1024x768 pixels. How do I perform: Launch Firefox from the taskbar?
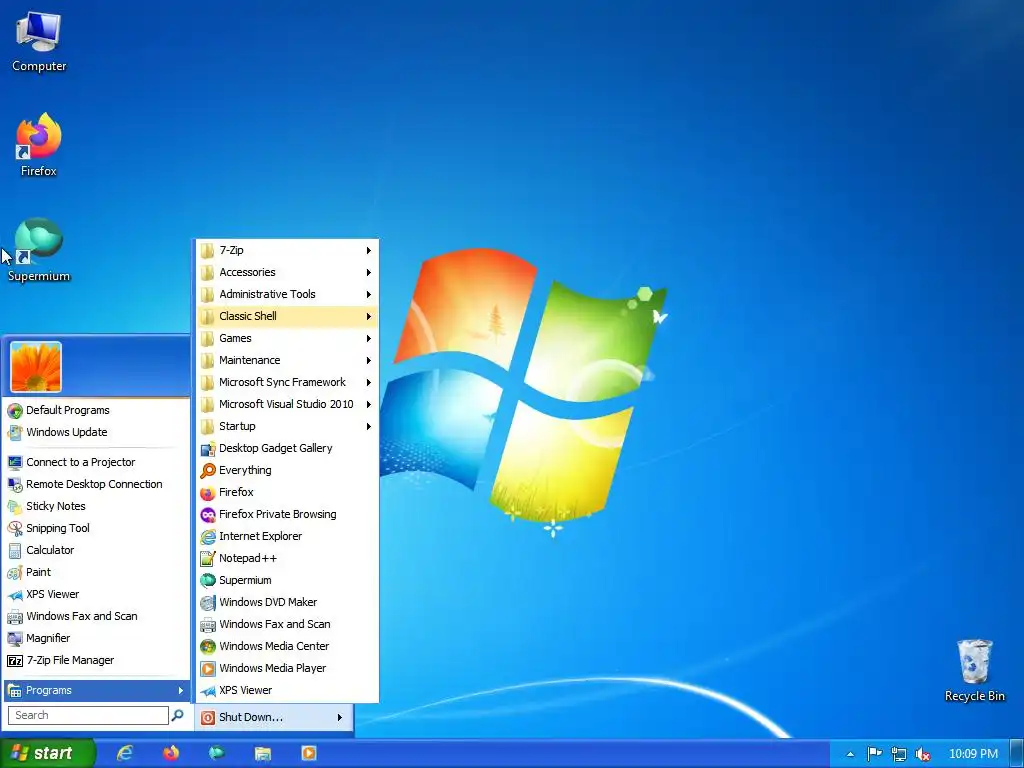click(171, 753)
